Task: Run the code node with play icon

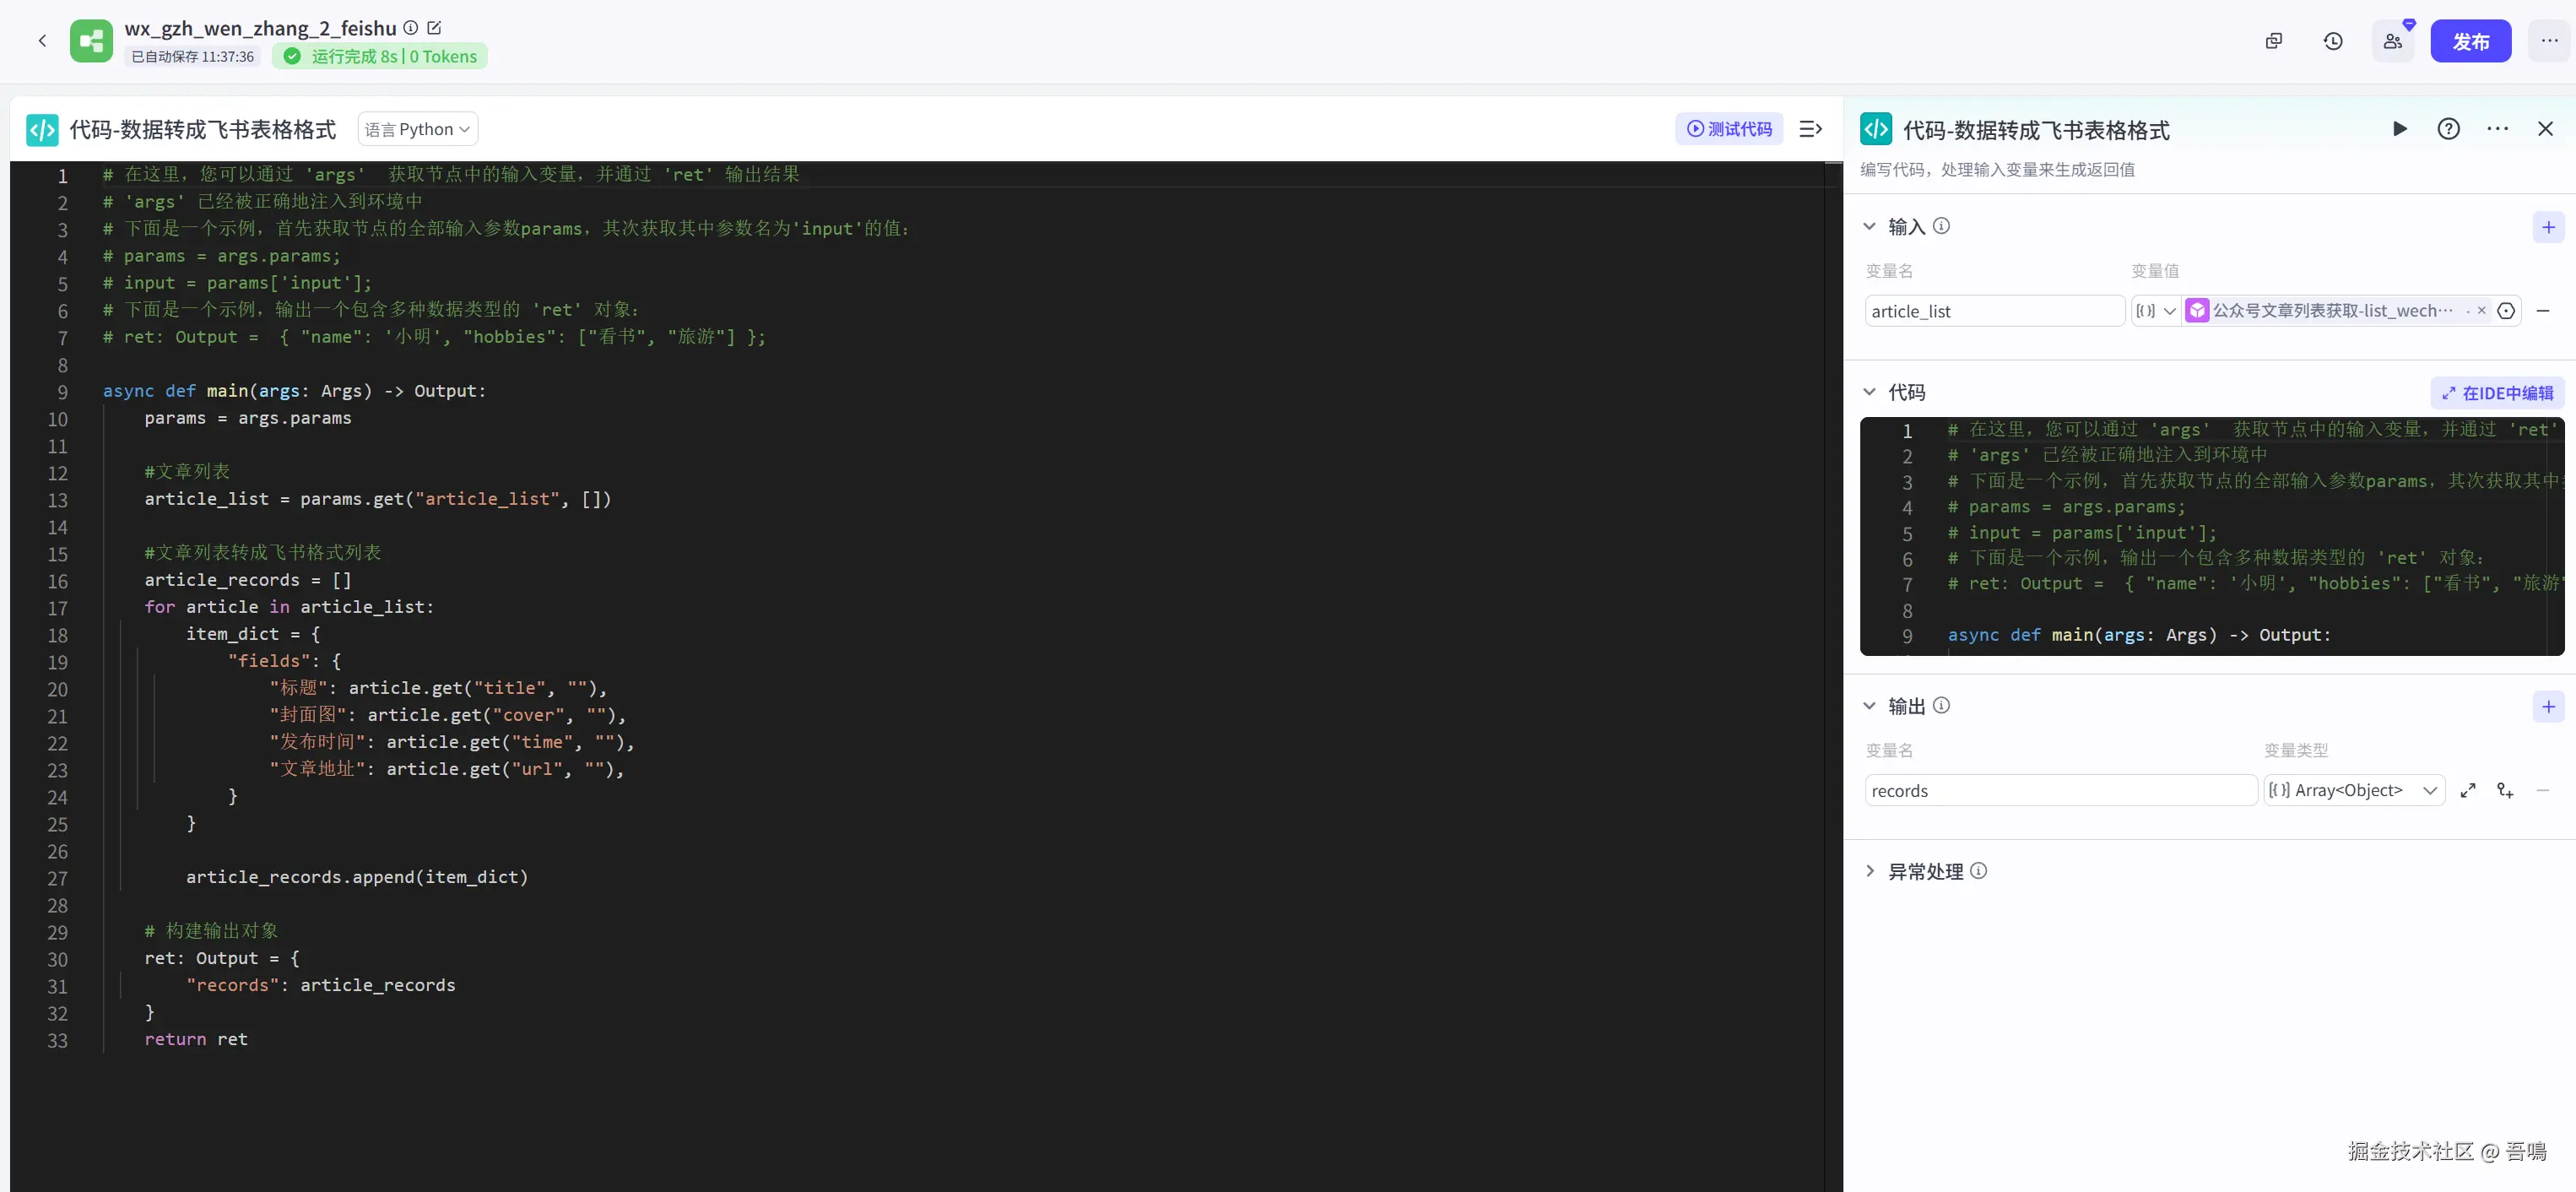Action: 2399,129
